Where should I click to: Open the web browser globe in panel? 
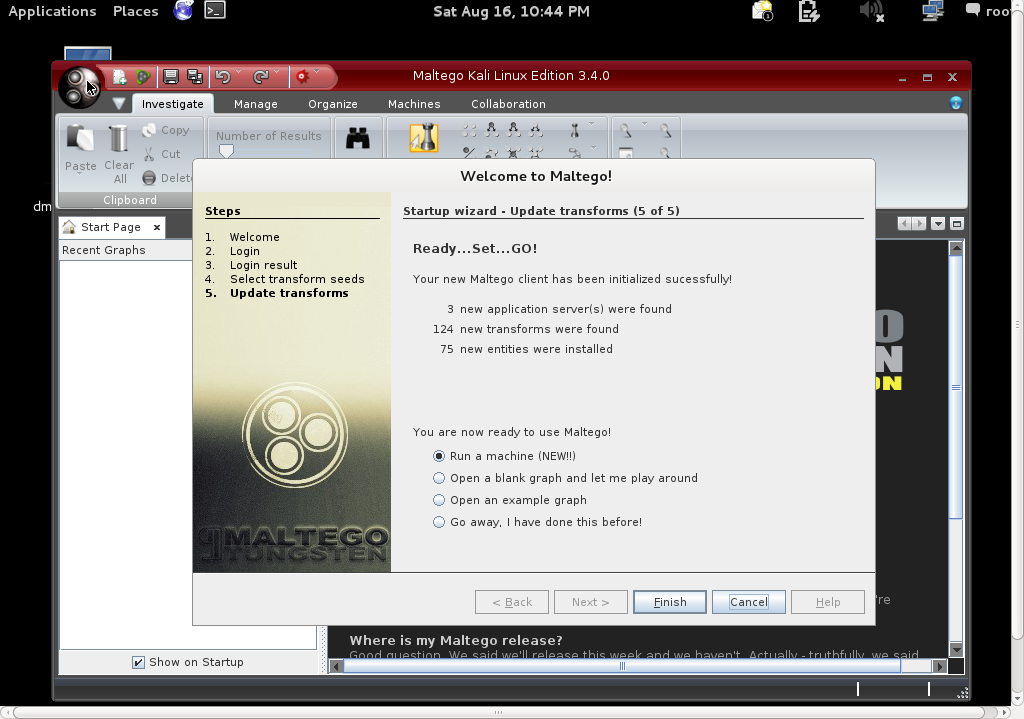(x=184, y=10)
